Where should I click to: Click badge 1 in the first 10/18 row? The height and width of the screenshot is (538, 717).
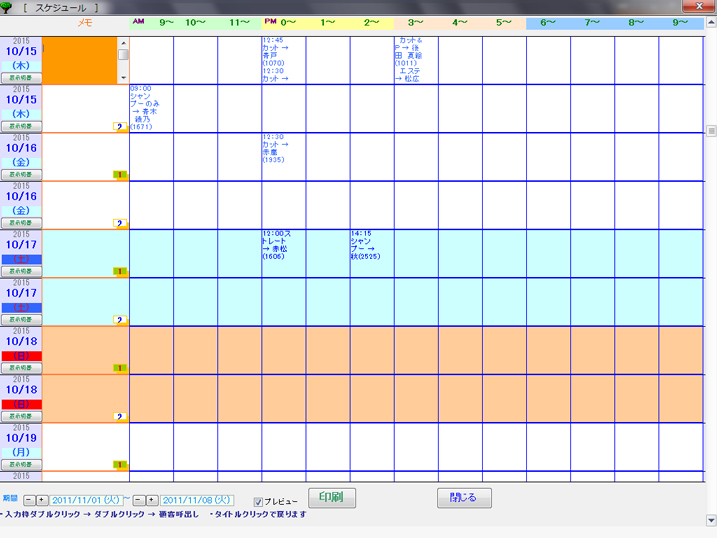coord(120,368)
